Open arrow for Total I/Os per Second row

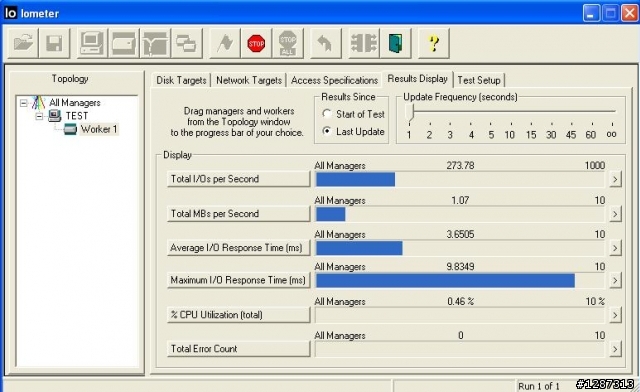[615, 179]
